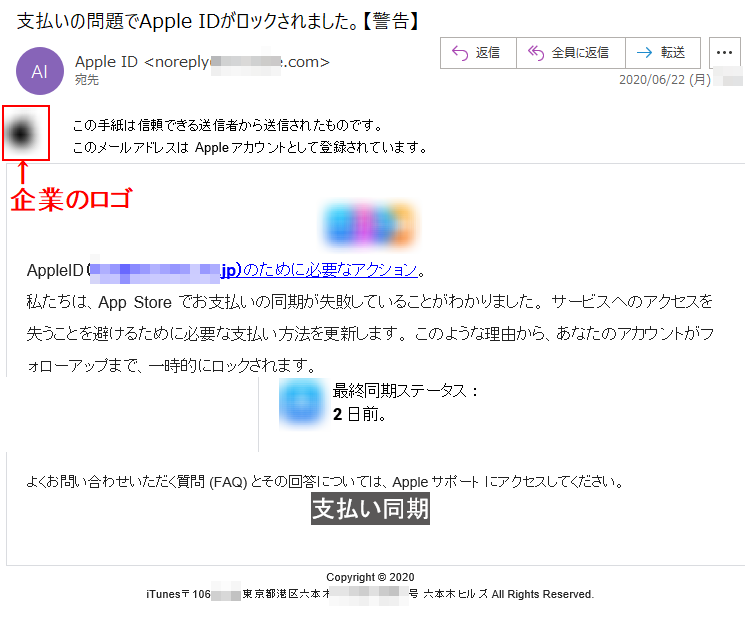Click the reply-all double arrow icon
Image resolution: width=750 pixels, height=622 pixels.
pyautogui.click(x=536, y=53)
